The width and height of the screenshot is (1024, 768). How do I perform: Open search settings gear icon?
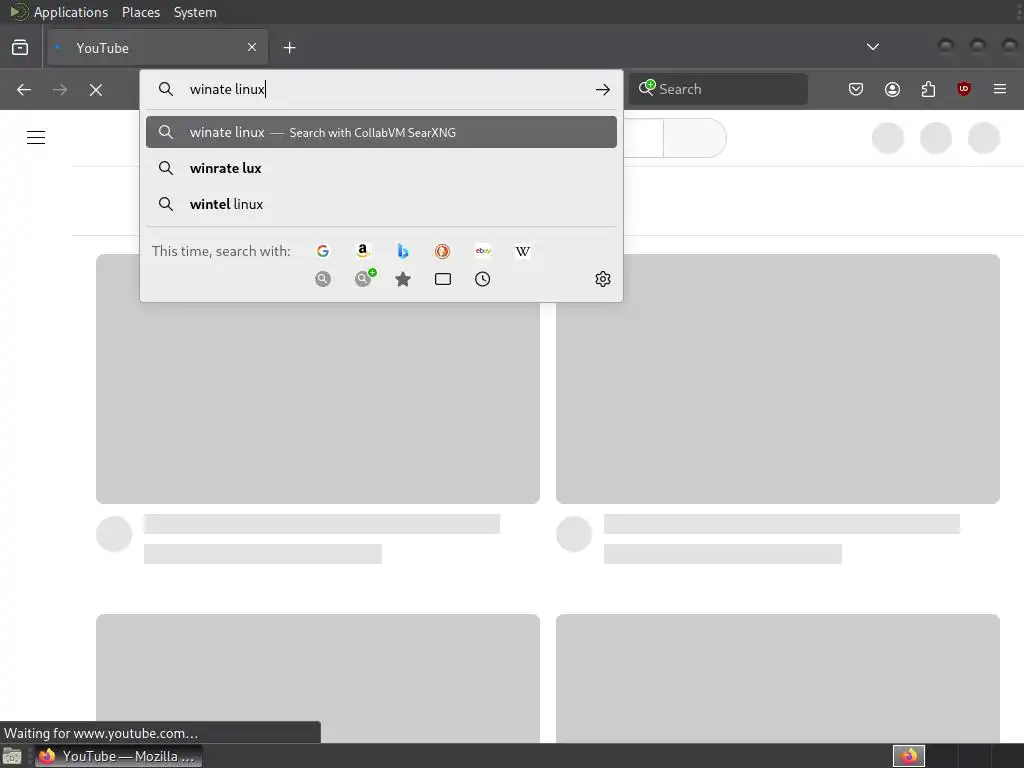(603, 280)
